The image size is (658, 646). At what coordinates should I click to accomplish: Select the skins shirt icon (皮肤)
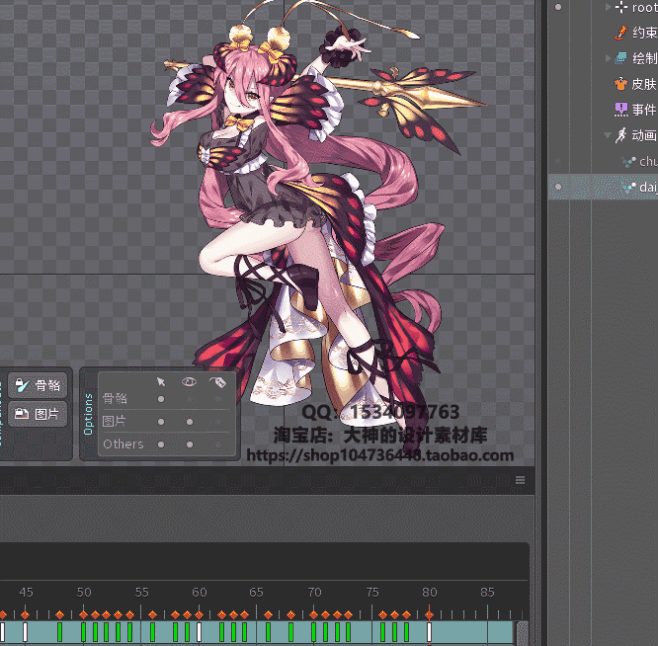[x=621, y=84]
